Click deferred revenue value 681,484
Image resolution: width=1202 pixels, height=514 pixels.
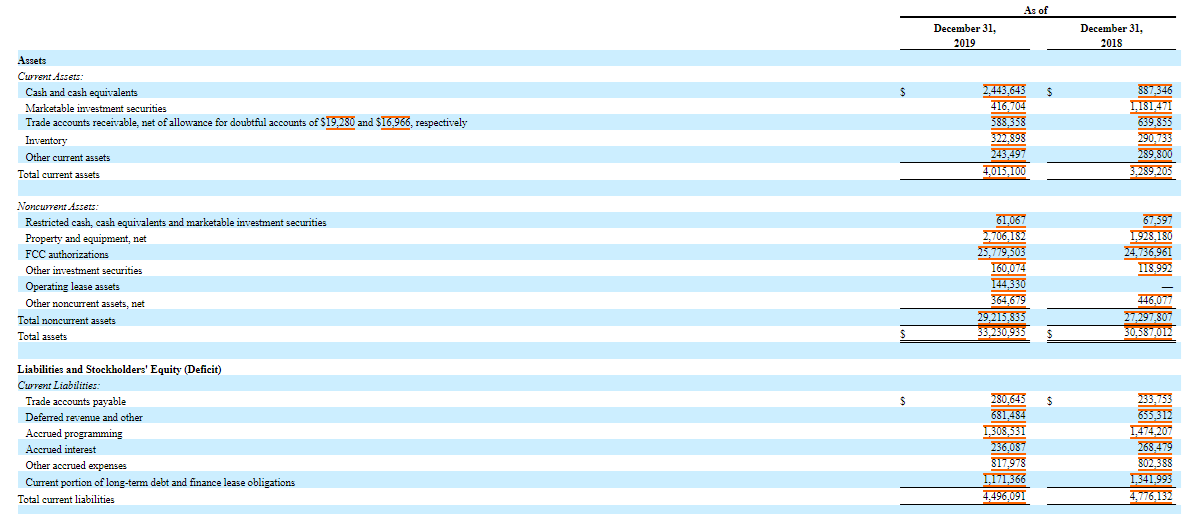1008,416
